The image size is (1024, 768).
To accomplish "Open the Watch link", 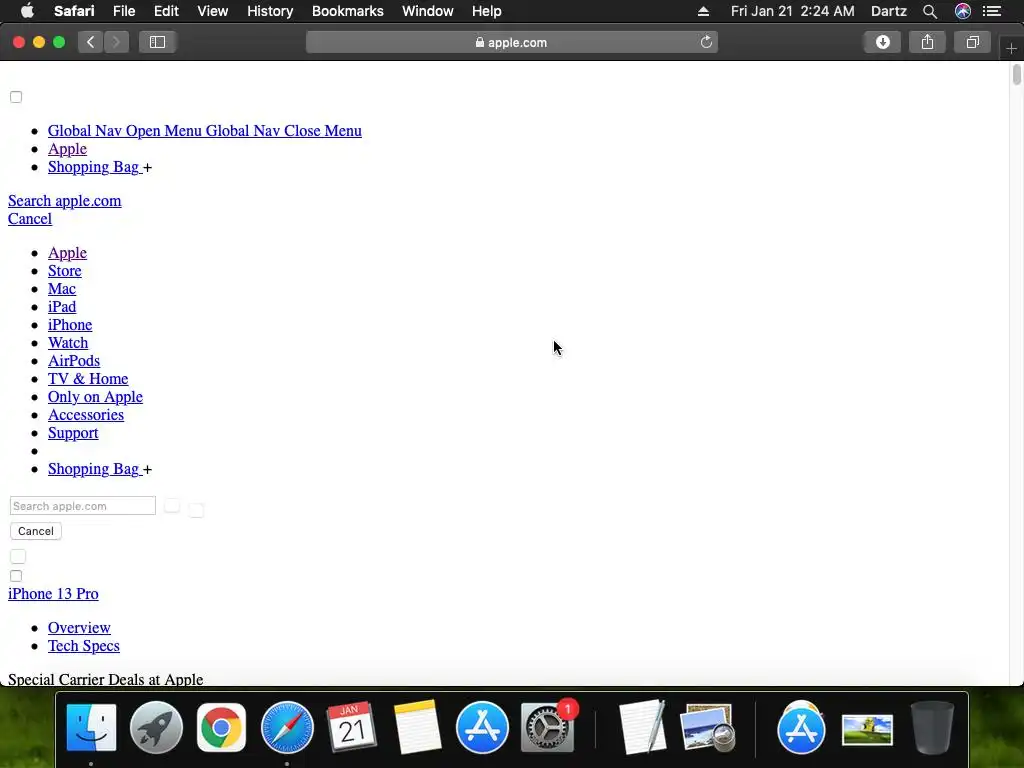I will (x=68, y=343).
